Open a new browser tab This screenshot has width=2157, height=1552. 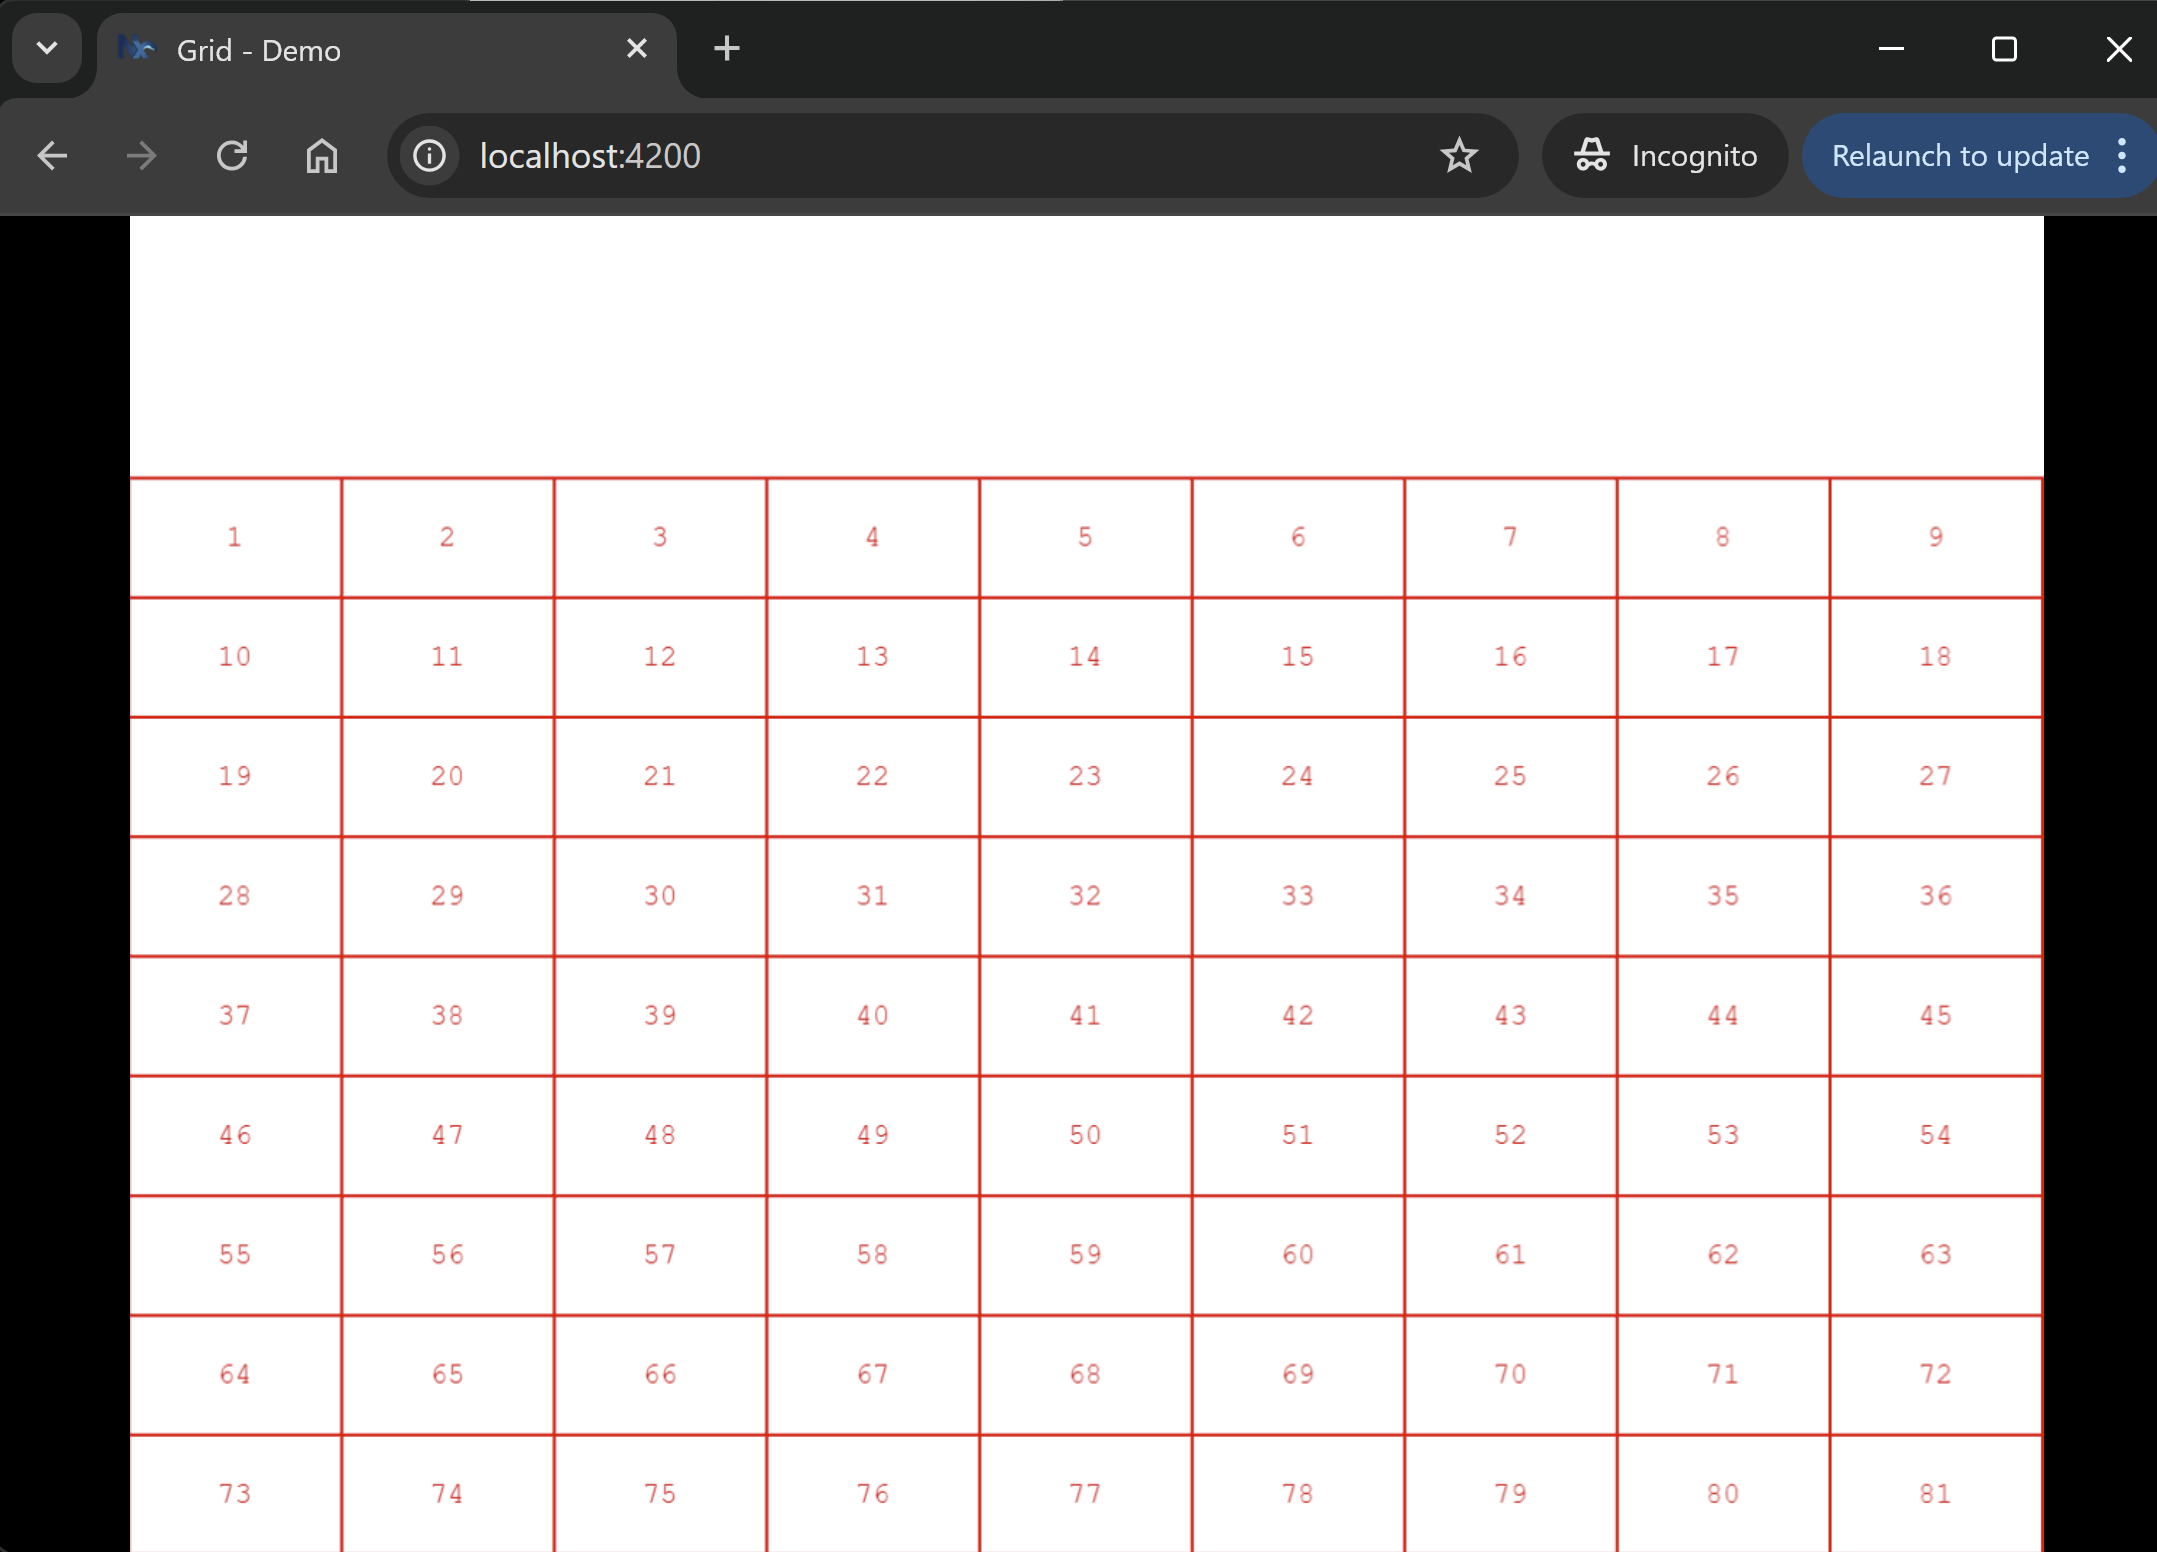727,48
